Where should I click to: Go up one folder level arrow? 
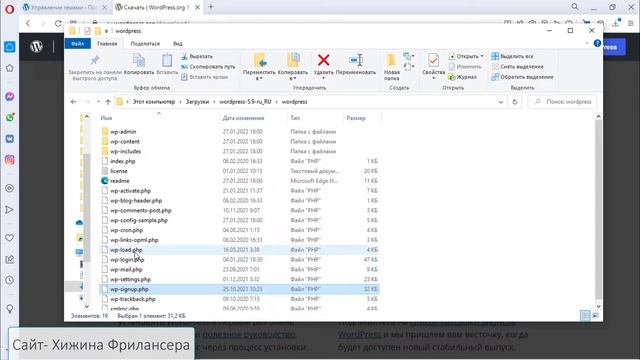point(108,102)
